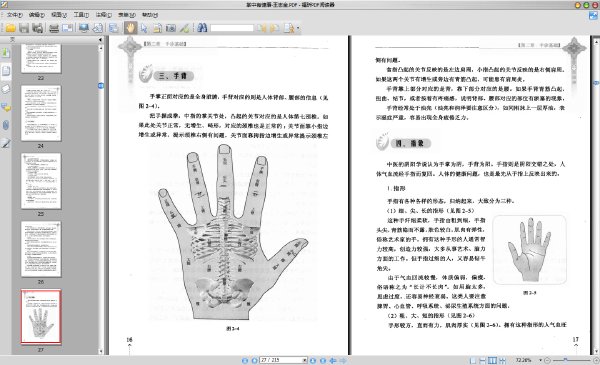Open the page number 27 / 215 dropdown
Image resolution: width=600 pixels, height=365 pixels.
pos(305,360)
